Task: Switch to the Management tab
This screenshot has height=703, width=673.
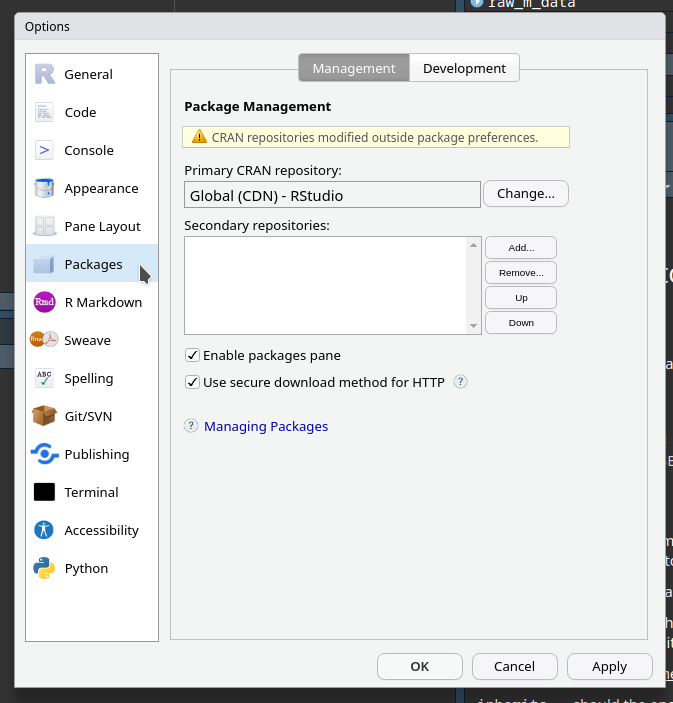Action: point(354,68)
